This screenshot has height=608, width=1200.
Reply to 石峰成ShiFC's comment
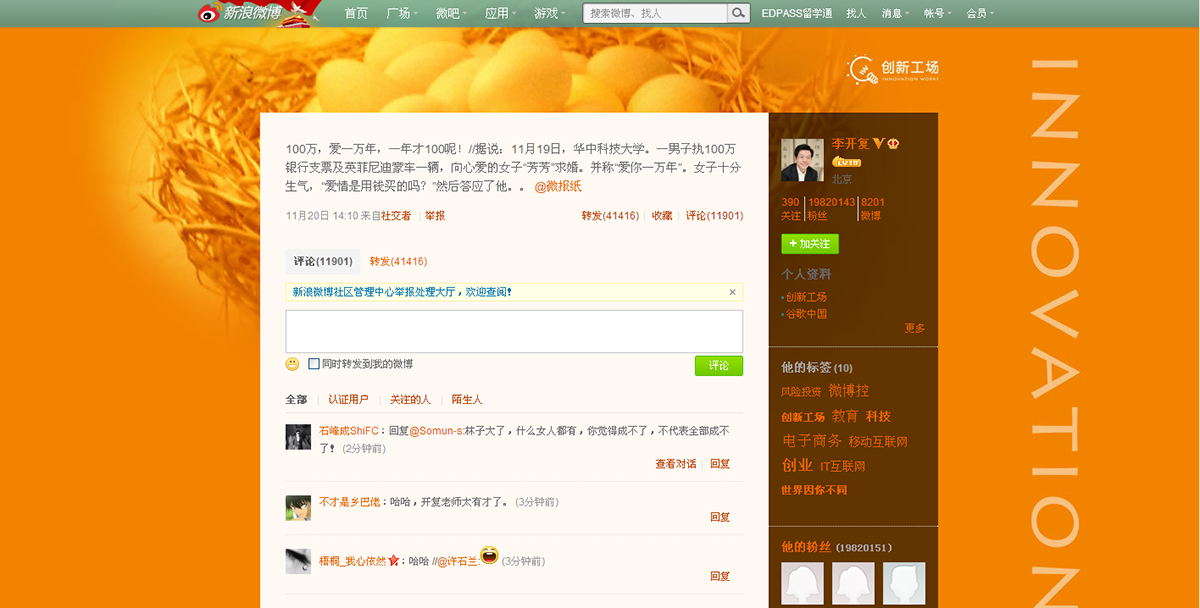[x=720, y=464]
